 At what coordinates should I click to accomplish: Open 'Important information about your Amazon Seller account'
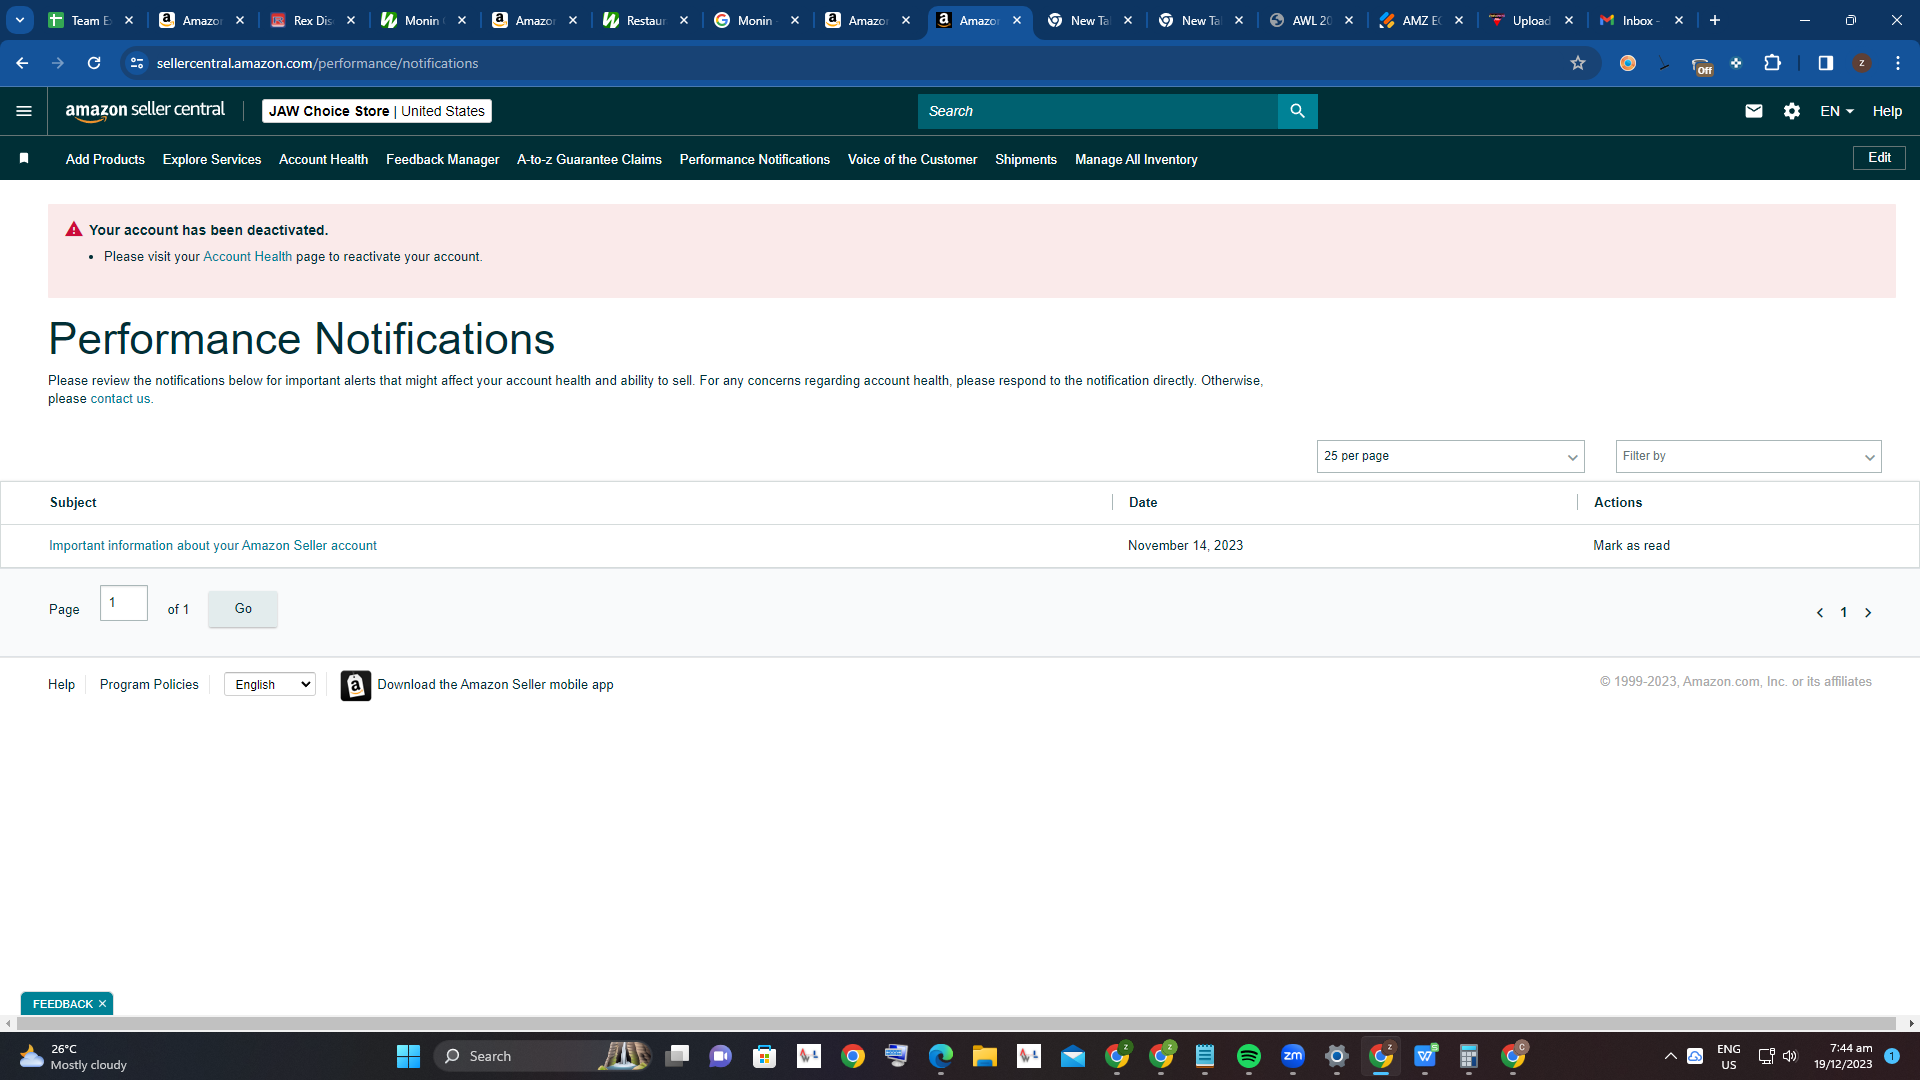(x=213, y=546)
